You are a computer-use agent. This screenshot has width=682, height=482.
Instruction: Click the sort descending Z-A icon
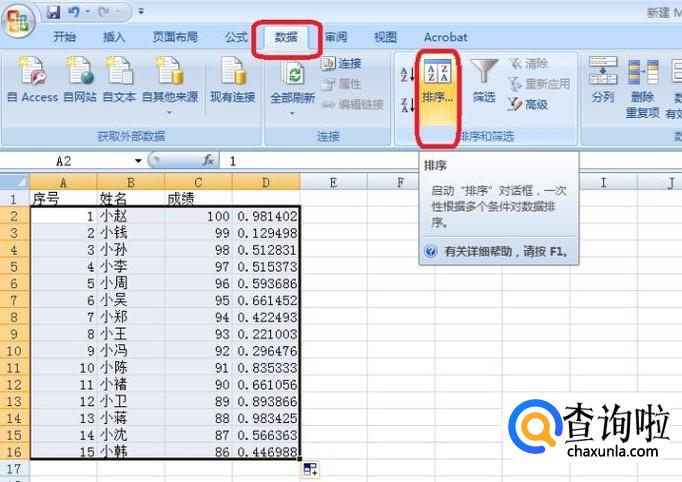pyautogui.click(x=407, y=104)
